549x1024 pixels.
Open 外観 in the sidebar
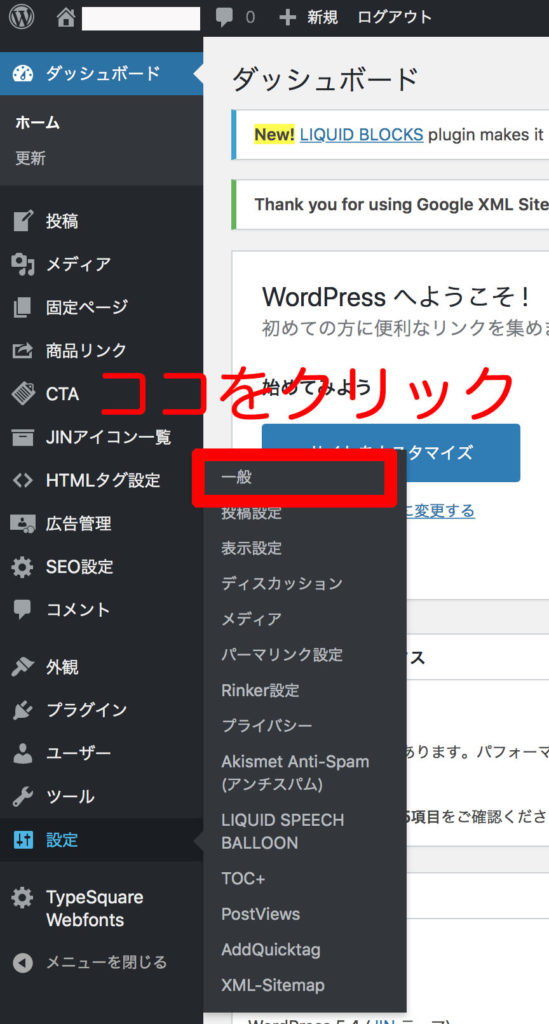(x=62, y=667)
